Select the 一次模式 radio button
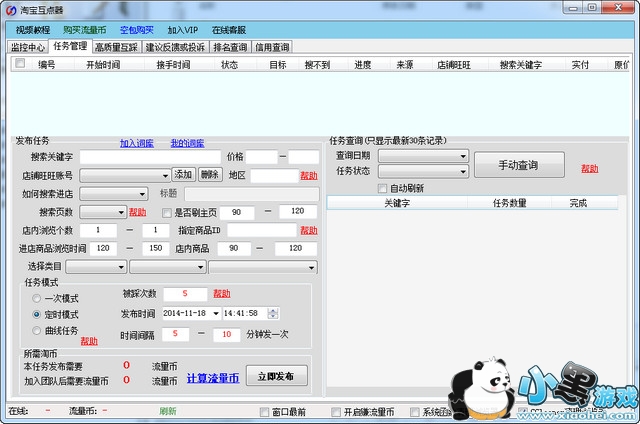Image resolution: width=640 pixels, height=424 pixels. [37, 298]
